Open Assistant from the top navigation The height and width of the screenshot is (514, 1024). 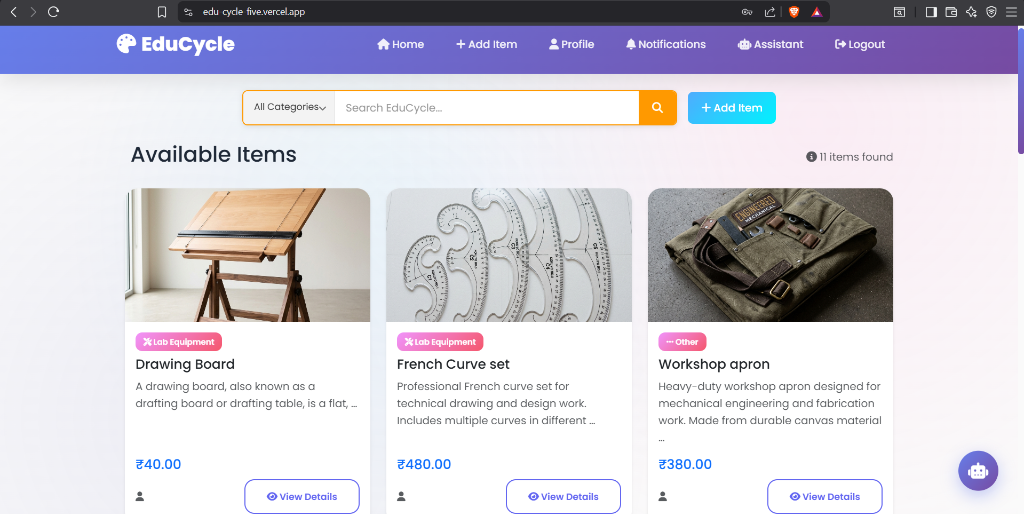pos(771,44)
